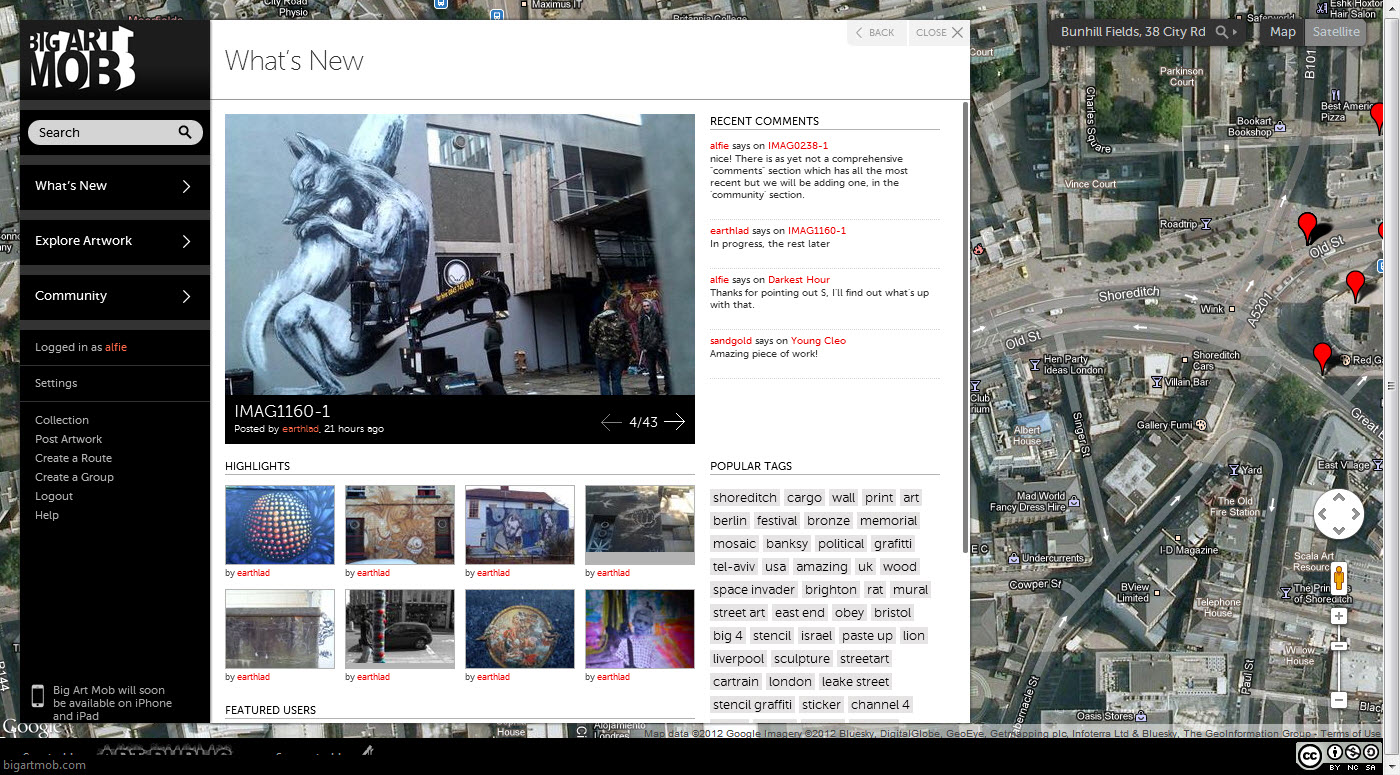The width and height of the screenshot is (1400, 775).
Task: Switch map to Map view
Action: point(1282,32)
